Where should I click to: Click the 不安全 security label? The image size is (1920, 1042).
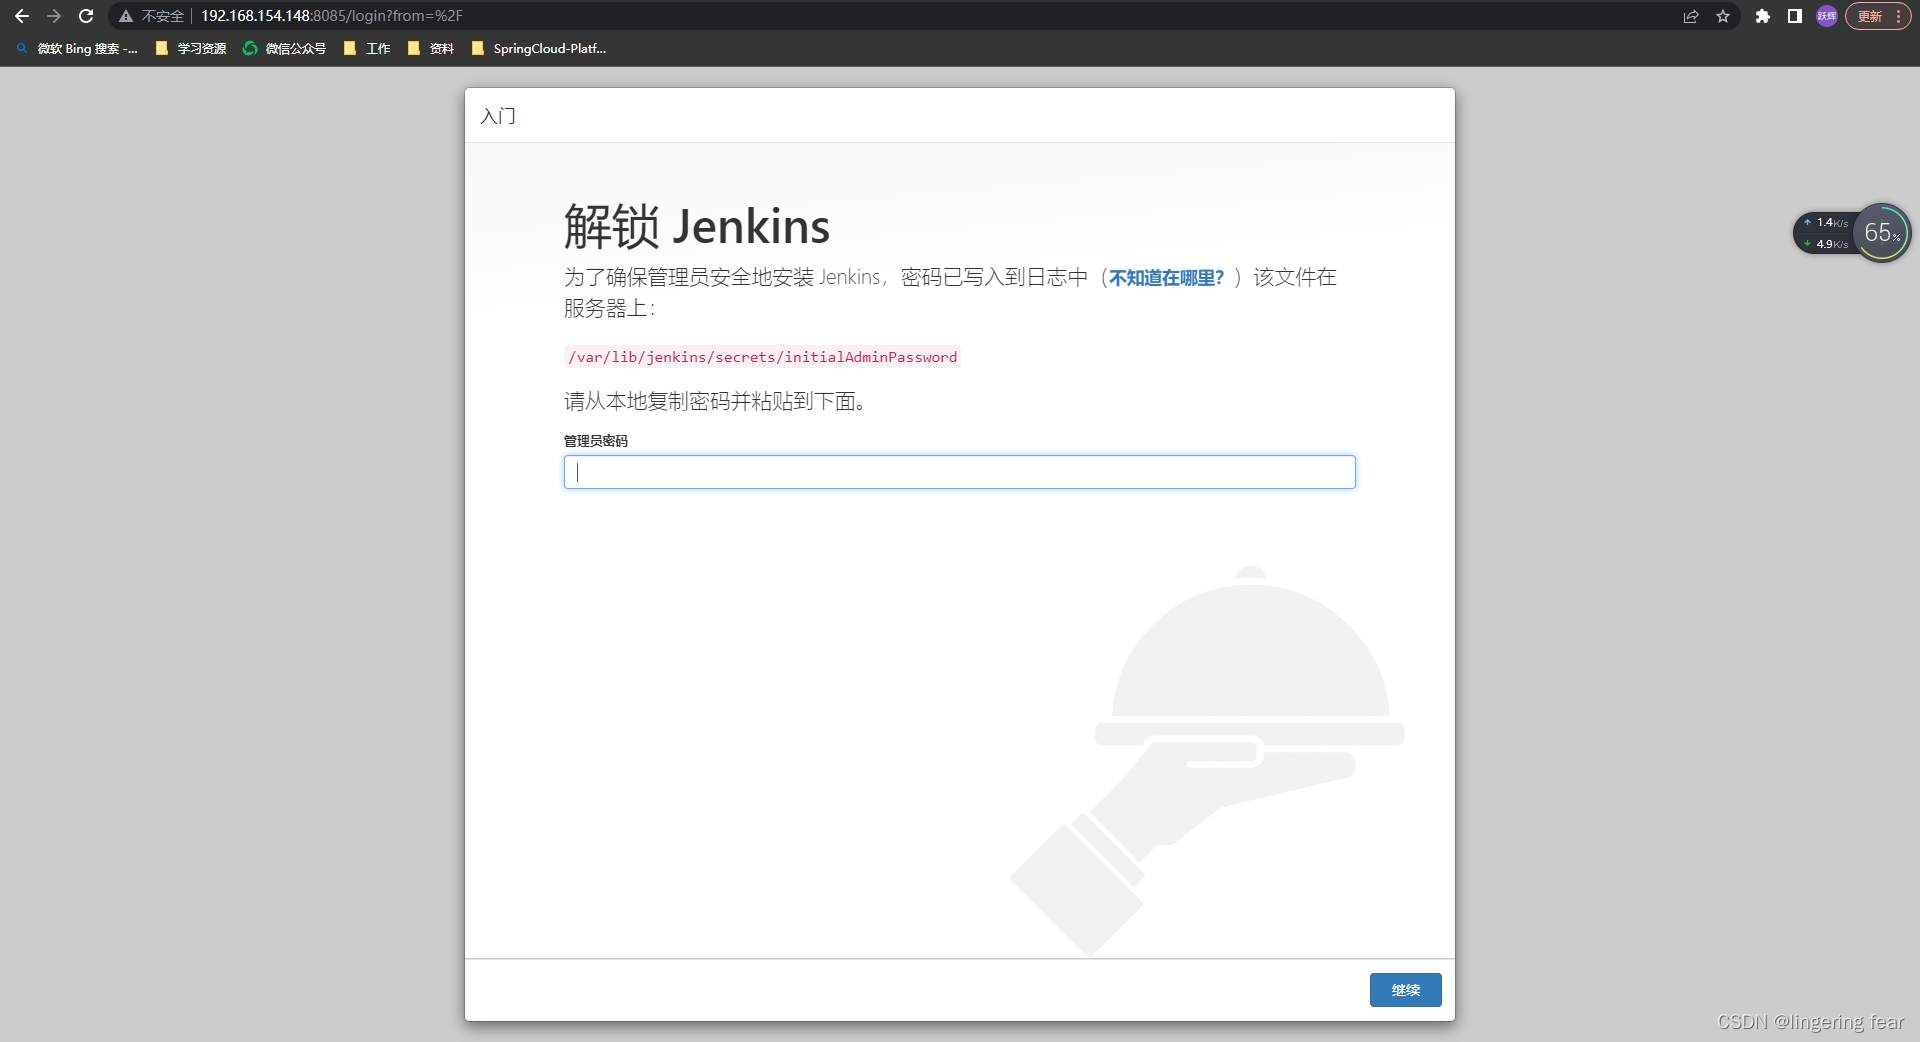(x=163, y=16)
